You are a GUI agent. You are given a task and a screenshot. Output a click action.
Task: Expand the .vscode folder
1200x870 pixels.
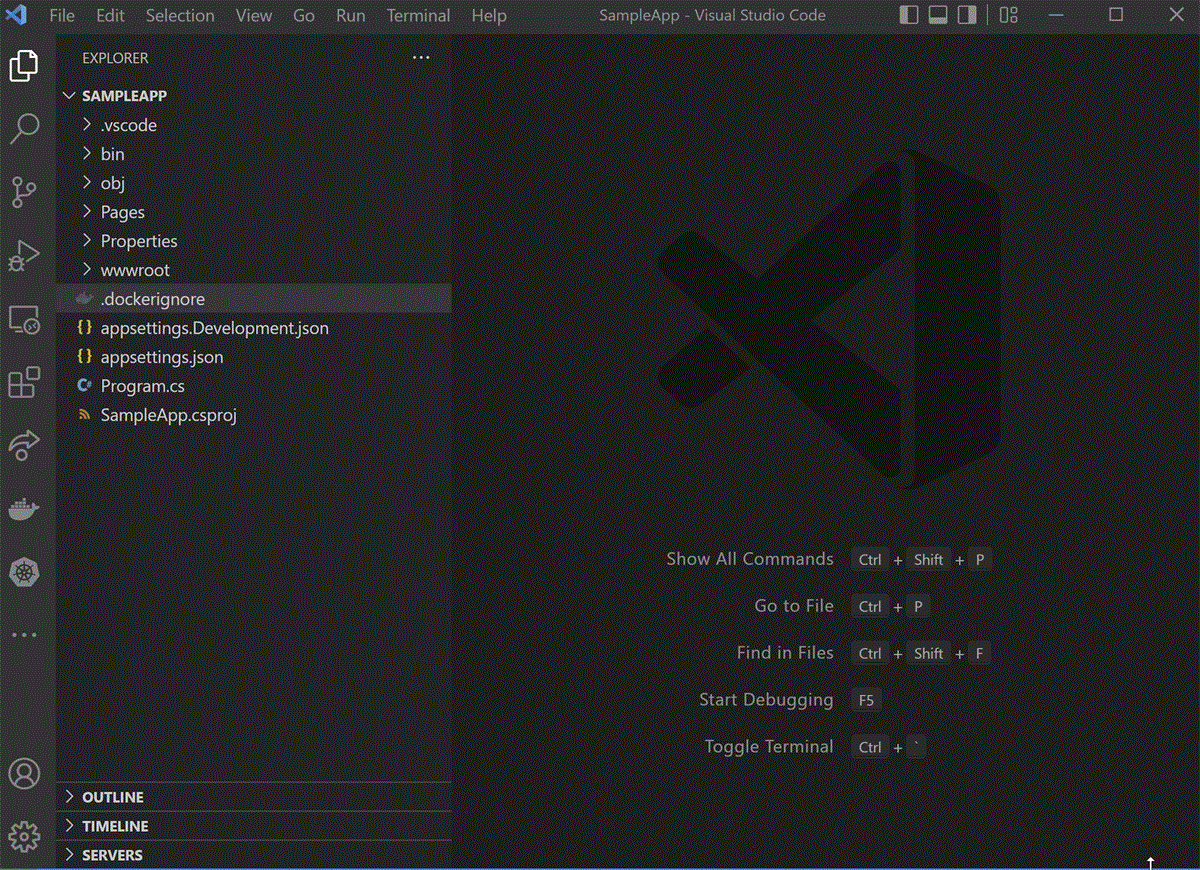pos(253,125)
